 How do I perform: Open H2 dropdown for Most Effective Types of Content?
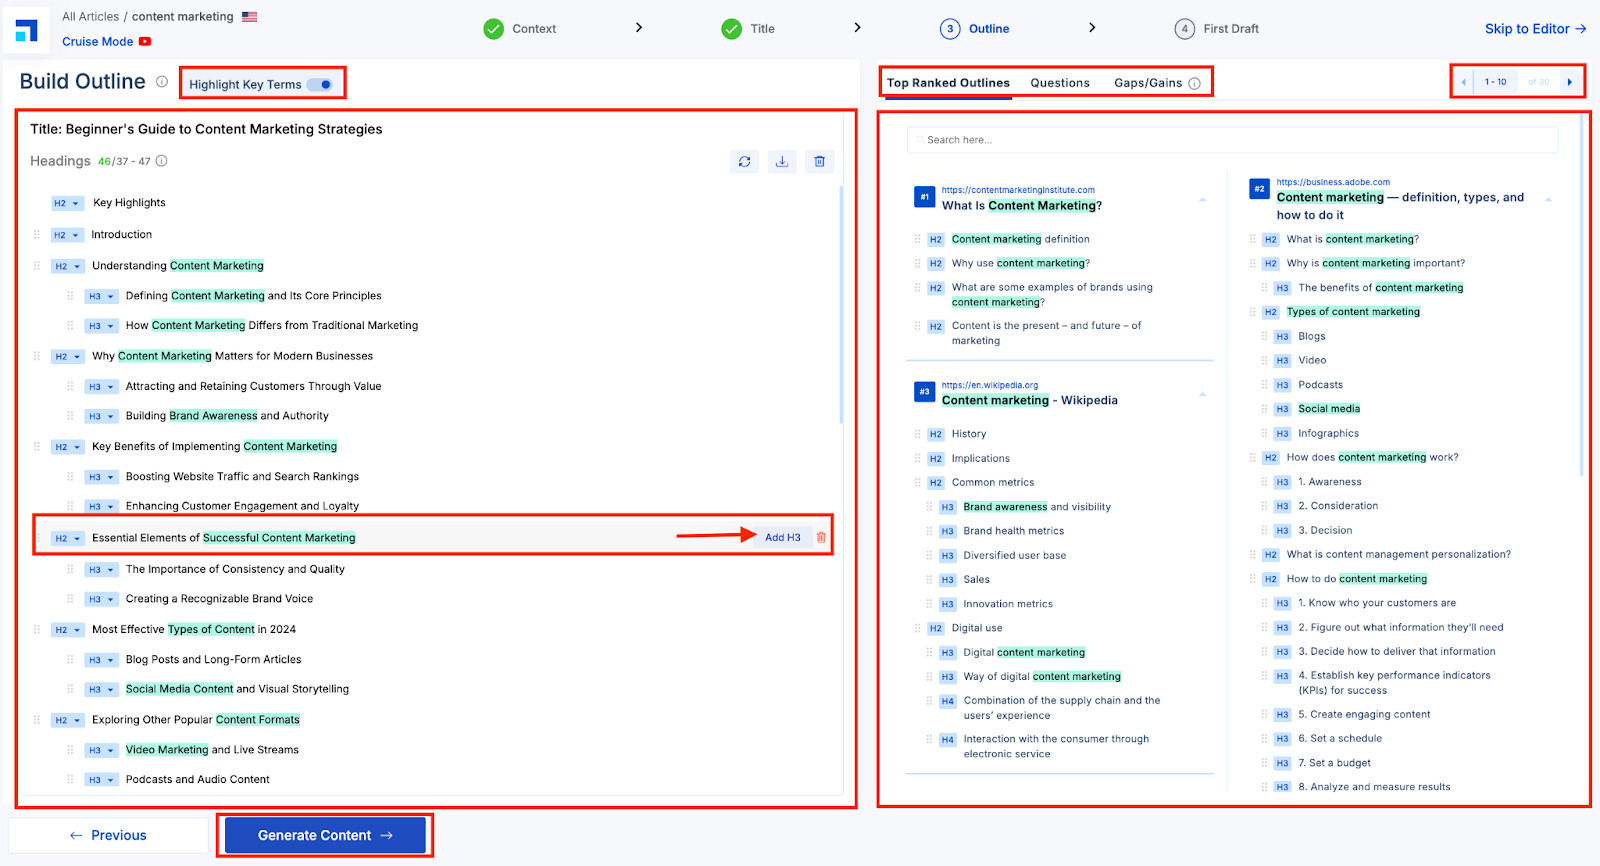[68, 630]
